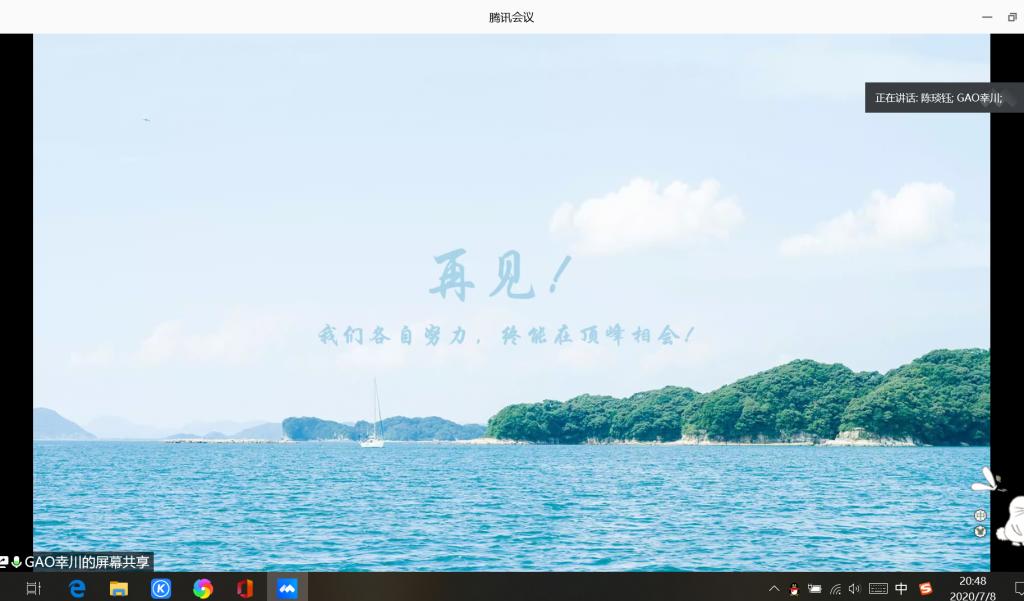Screen dimensions: 1024x601
Task: Open File Explorer from the taskbar
Action: coord(119,589)
